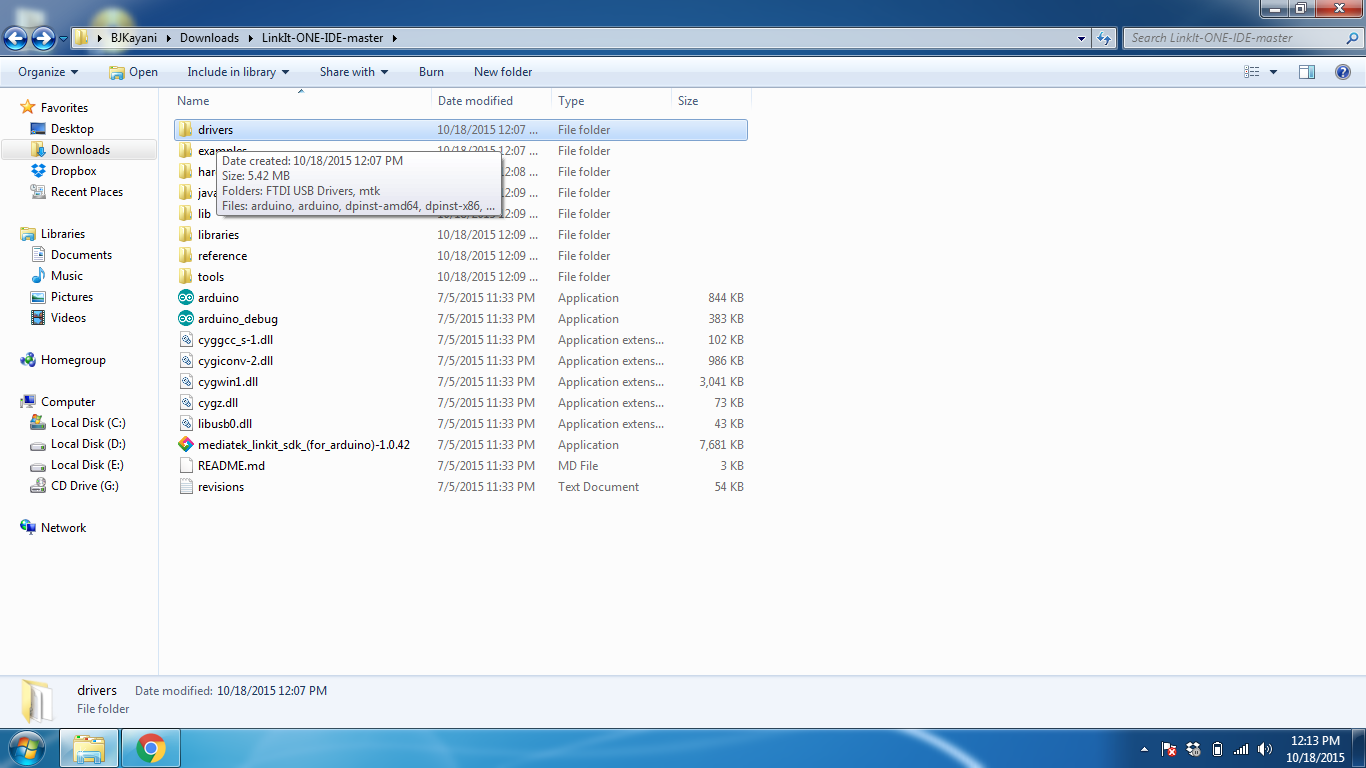This screenshot has width=1366, height=768.
Task: Select the tools folder row
Action: pyautogui.click(x=460, y=277)
